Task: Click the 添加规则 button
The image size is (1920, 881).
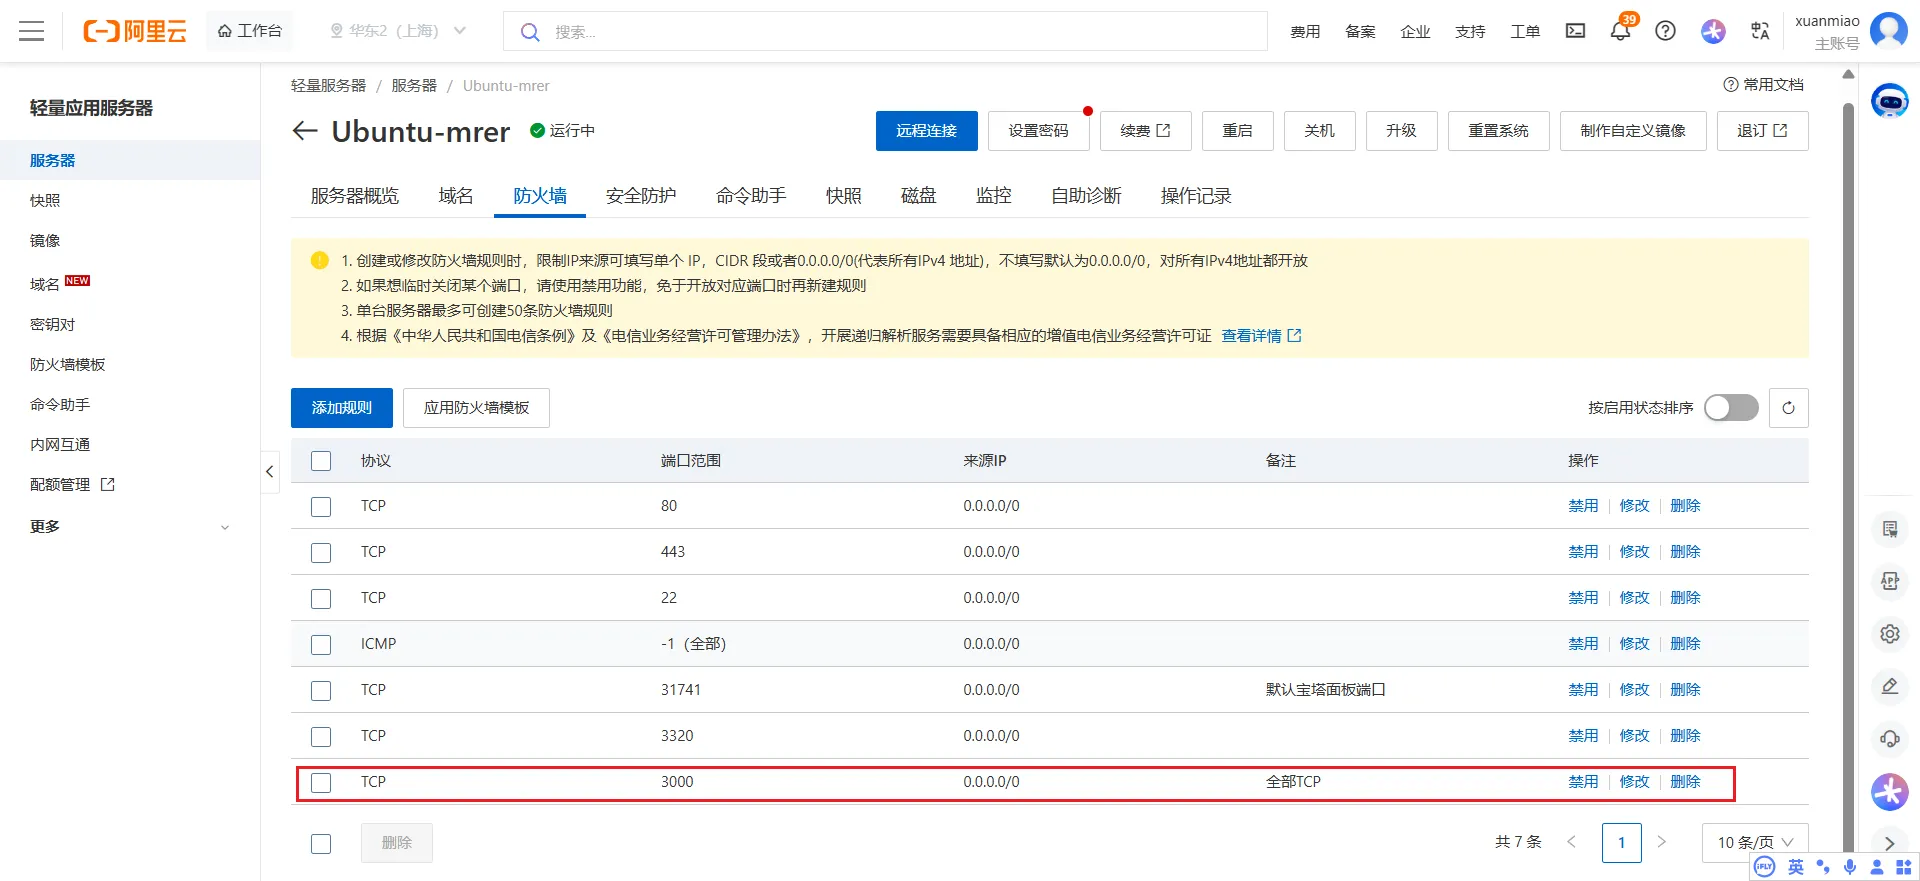Action: (x=341, y=408)
